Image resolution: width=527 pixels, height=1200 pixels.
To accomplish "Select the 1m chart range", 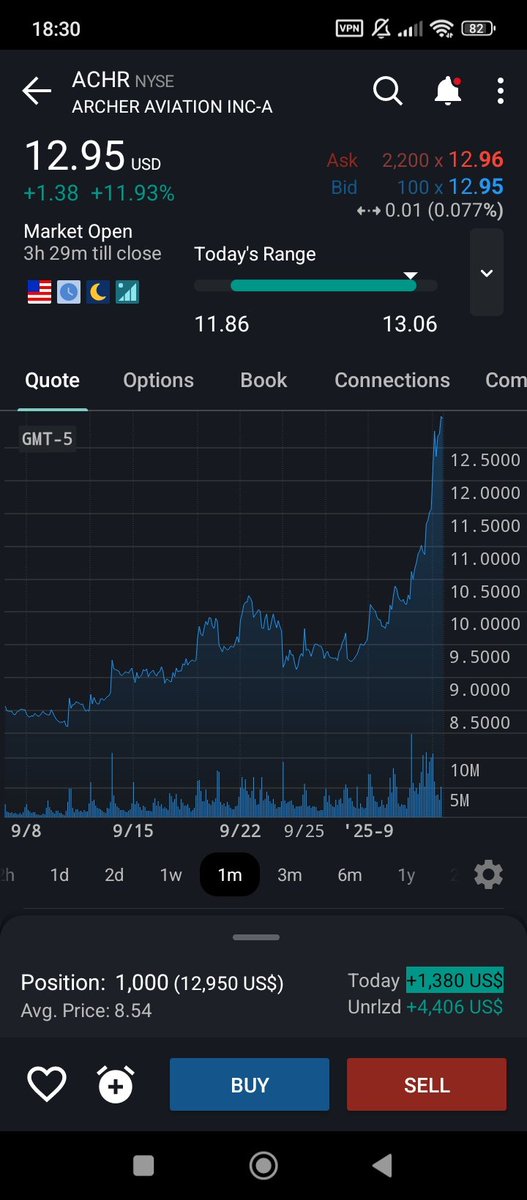I will [x=230, y=875].
